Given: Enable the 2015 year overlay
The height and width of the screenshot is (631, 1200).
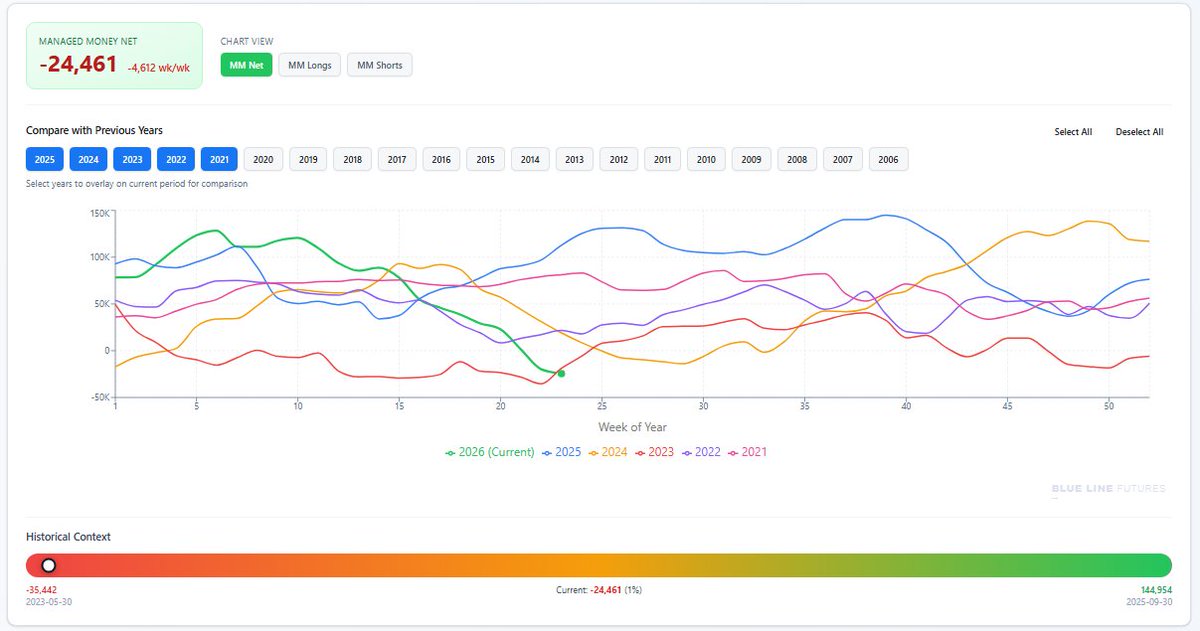Looking at the screenshot, I should 485,159.
